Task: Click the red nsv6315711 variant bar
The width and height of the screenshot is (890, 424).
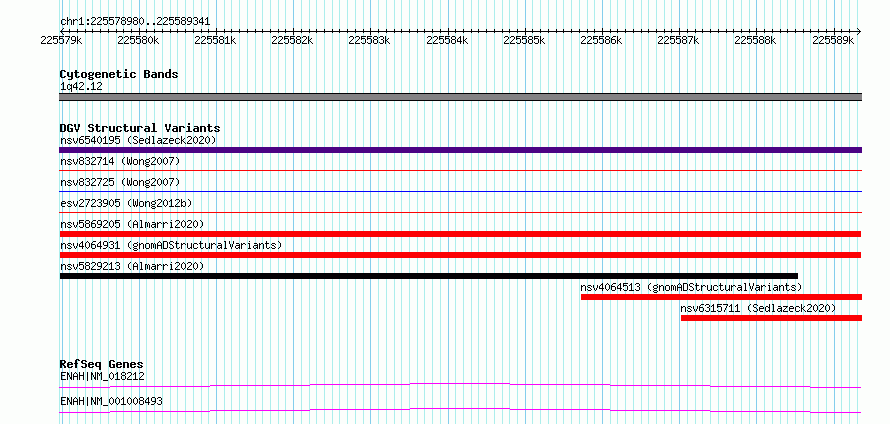Action: point(771,318)
